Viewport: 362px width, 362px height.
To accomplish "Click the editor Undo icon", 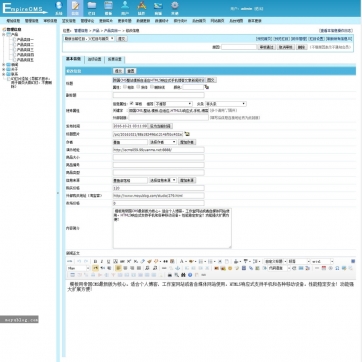I will pyautogui.click(x=79, y=262).
